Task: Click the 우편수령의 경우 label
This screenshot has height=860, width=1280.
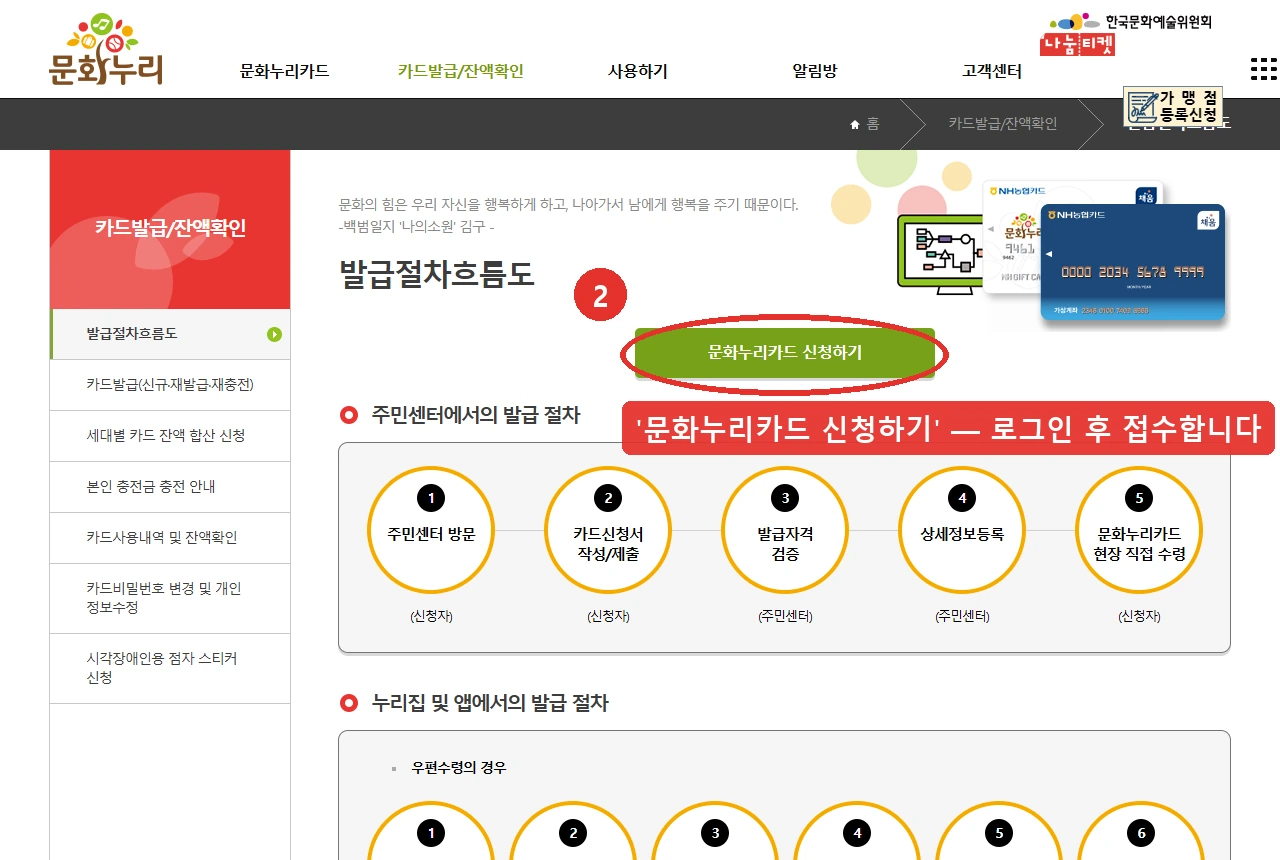Action: click(x=459, y=768)
